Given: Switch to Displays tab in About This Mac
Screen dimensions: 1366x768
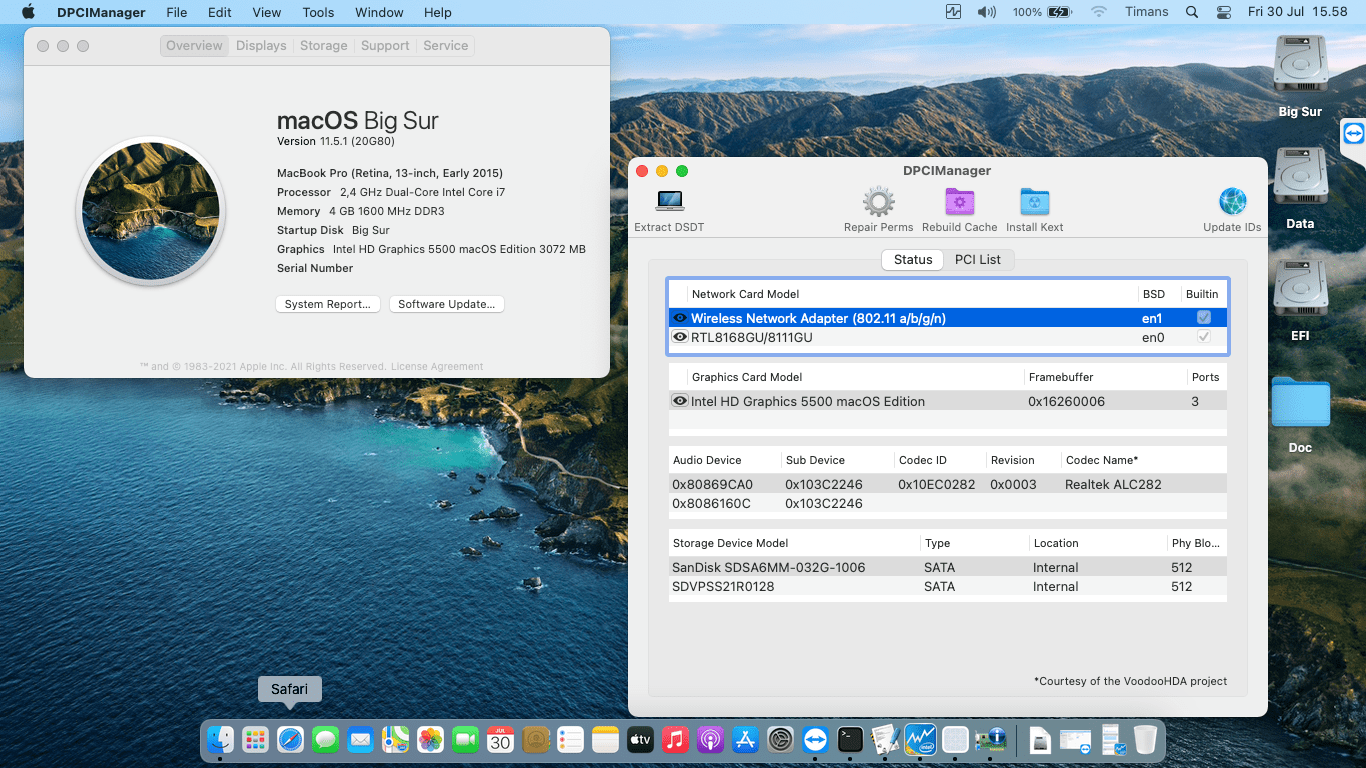Looking at the screenshot, I should (261, 46).
